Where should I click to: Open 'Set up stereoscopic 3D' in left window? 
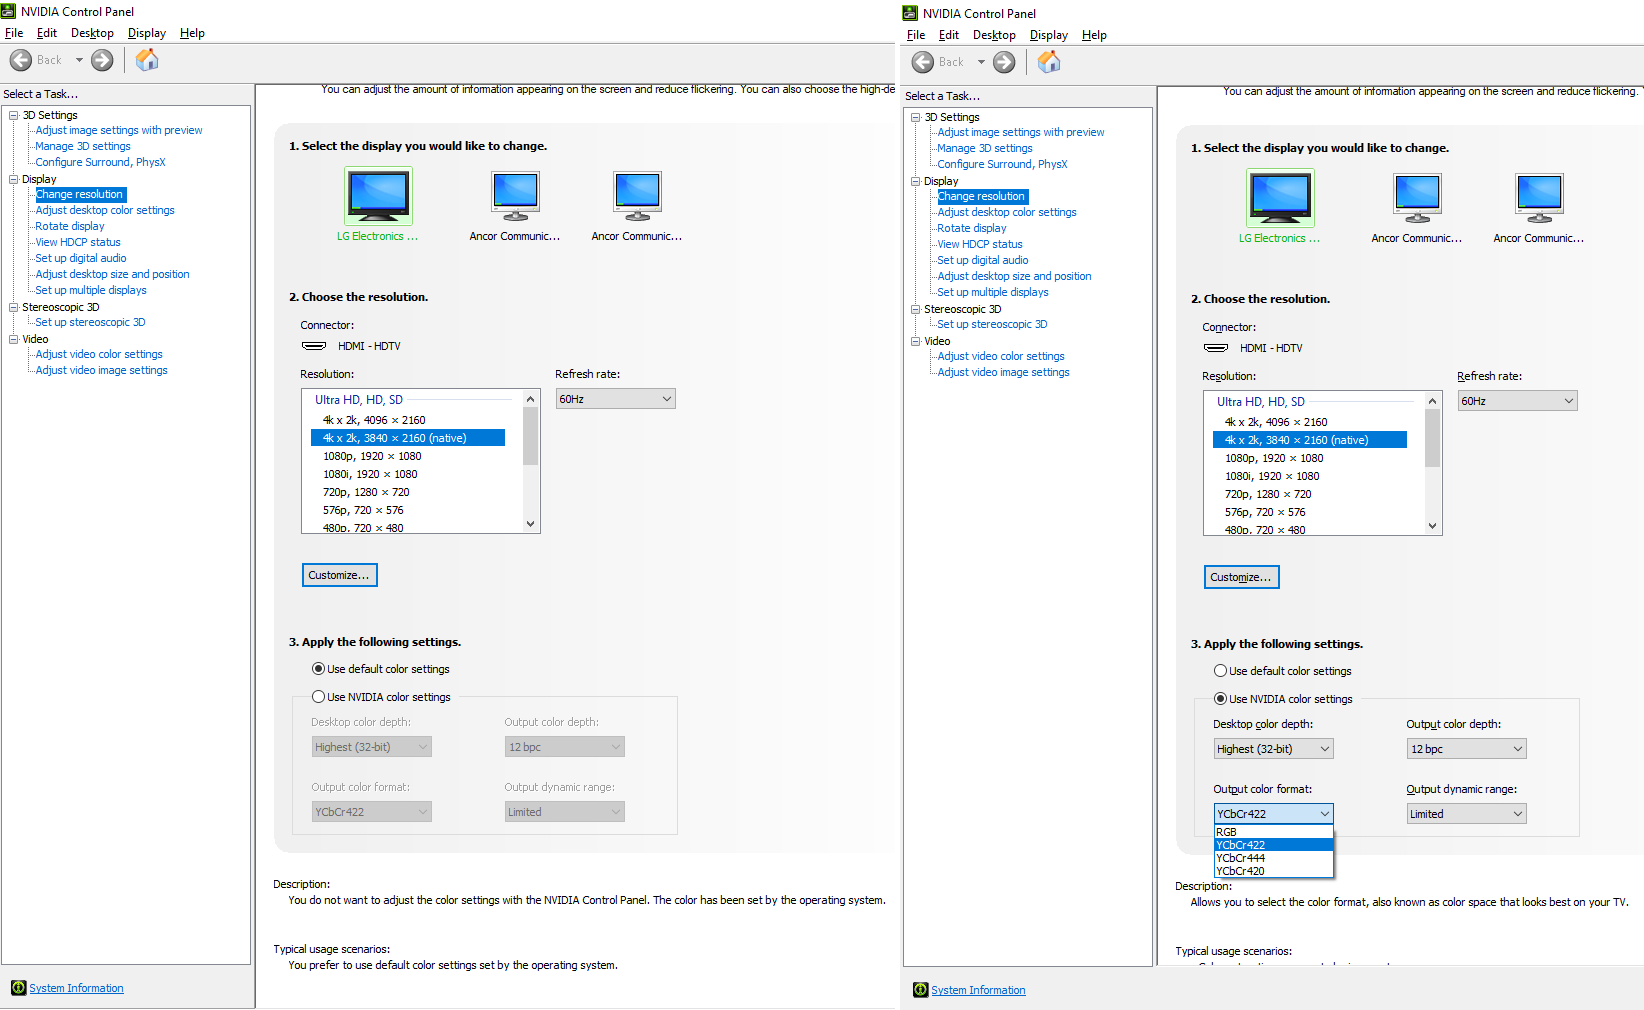click(90, 322)
